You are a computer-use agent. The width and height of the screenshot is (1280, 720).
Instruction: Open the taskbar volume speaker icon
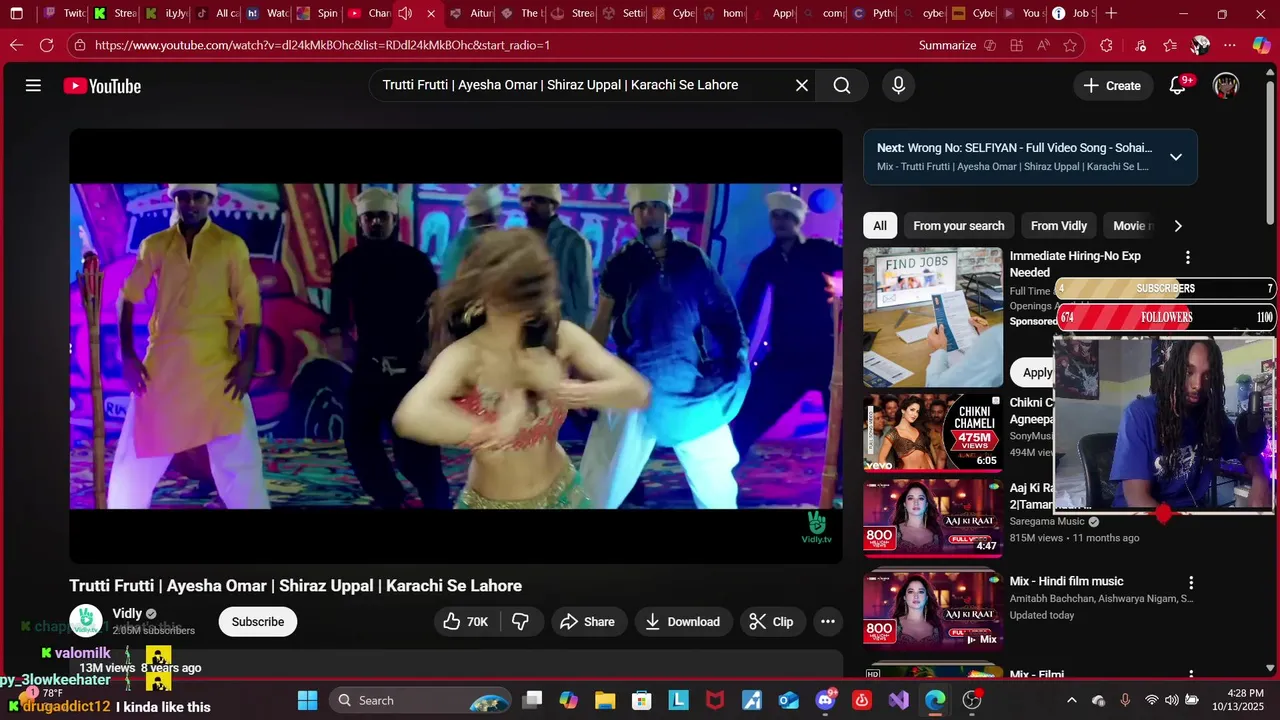point(1172,700)
